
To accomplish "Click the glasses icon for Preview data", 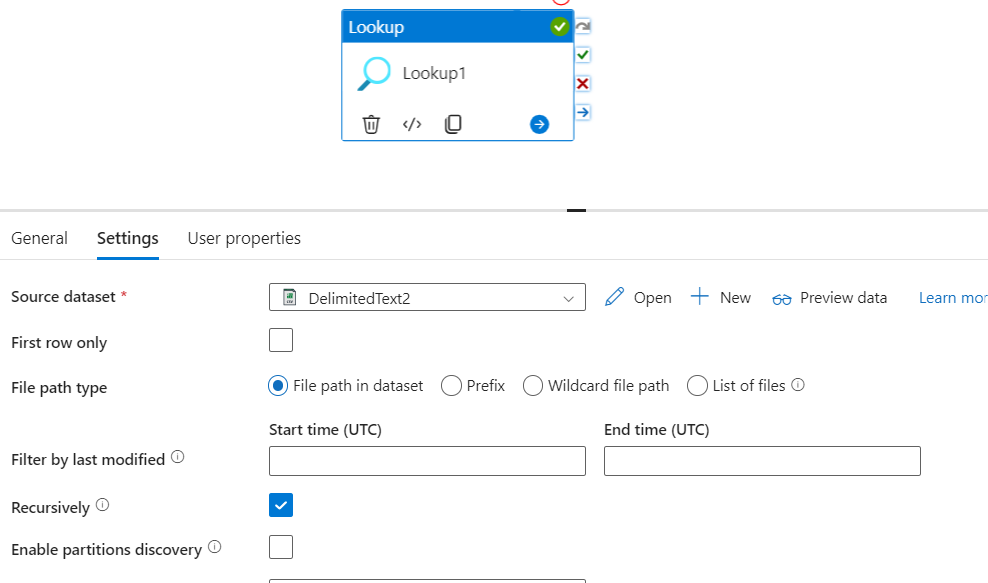I will click(781, 299).
